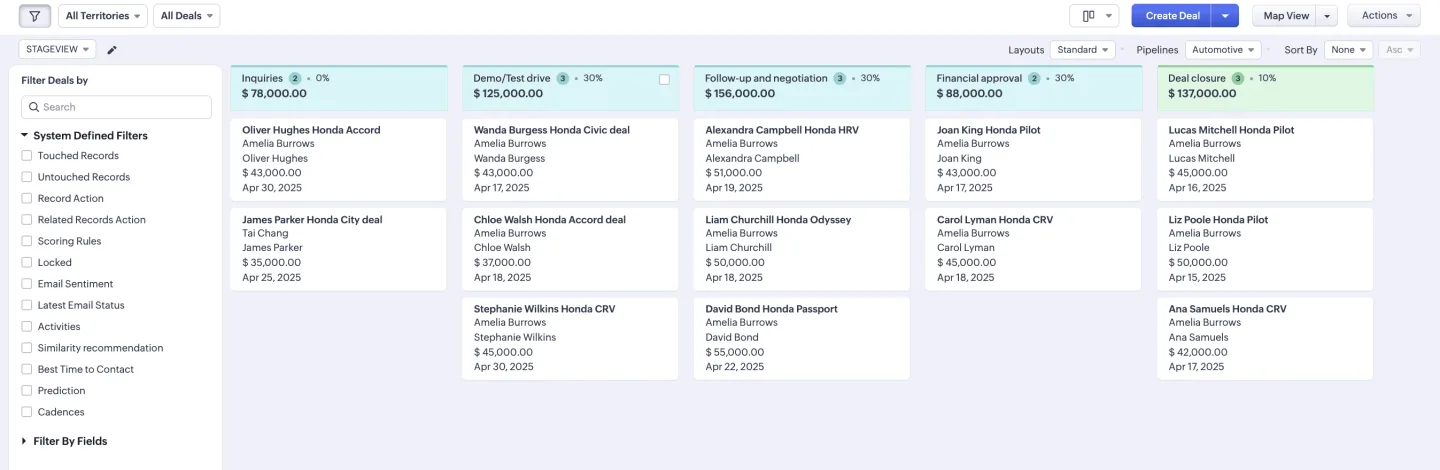The width and height of the screenshot is (1440, 470).
Task: Tick the Demo/Test drive column checkbox
Action: tap(664, 80)
